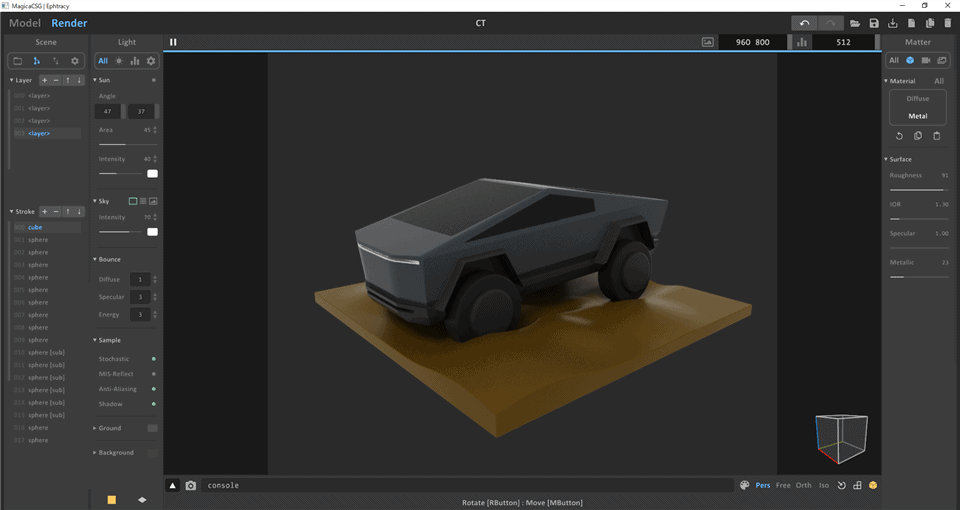The width and height of the screenshot is (960, 510).
Task: Open a project with the folder icon
Action: (855, 23)
